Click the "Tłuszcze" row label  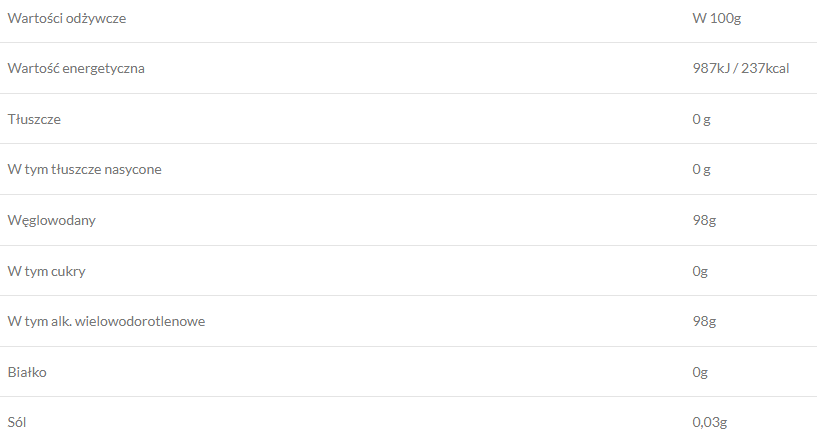pos(34,119)
